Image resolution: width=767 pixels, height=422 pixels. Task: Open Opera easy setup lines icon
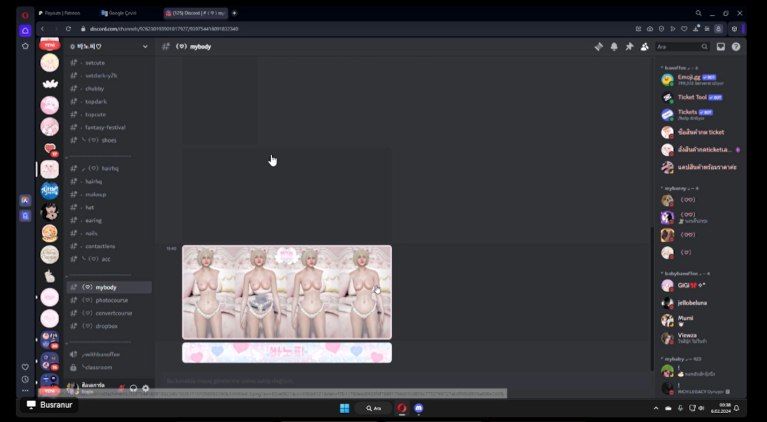coord(707,29)
